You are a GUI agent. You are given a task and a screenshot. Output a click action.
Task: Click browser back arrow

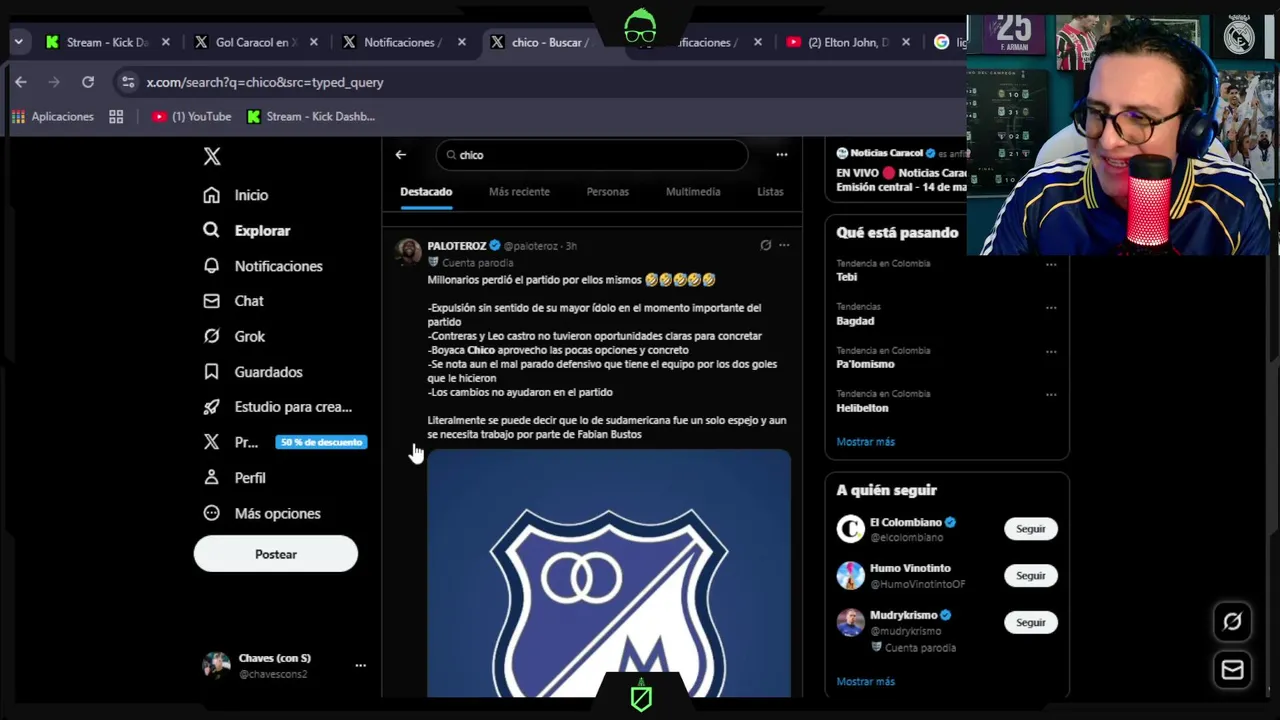click(x=20, y=82)
